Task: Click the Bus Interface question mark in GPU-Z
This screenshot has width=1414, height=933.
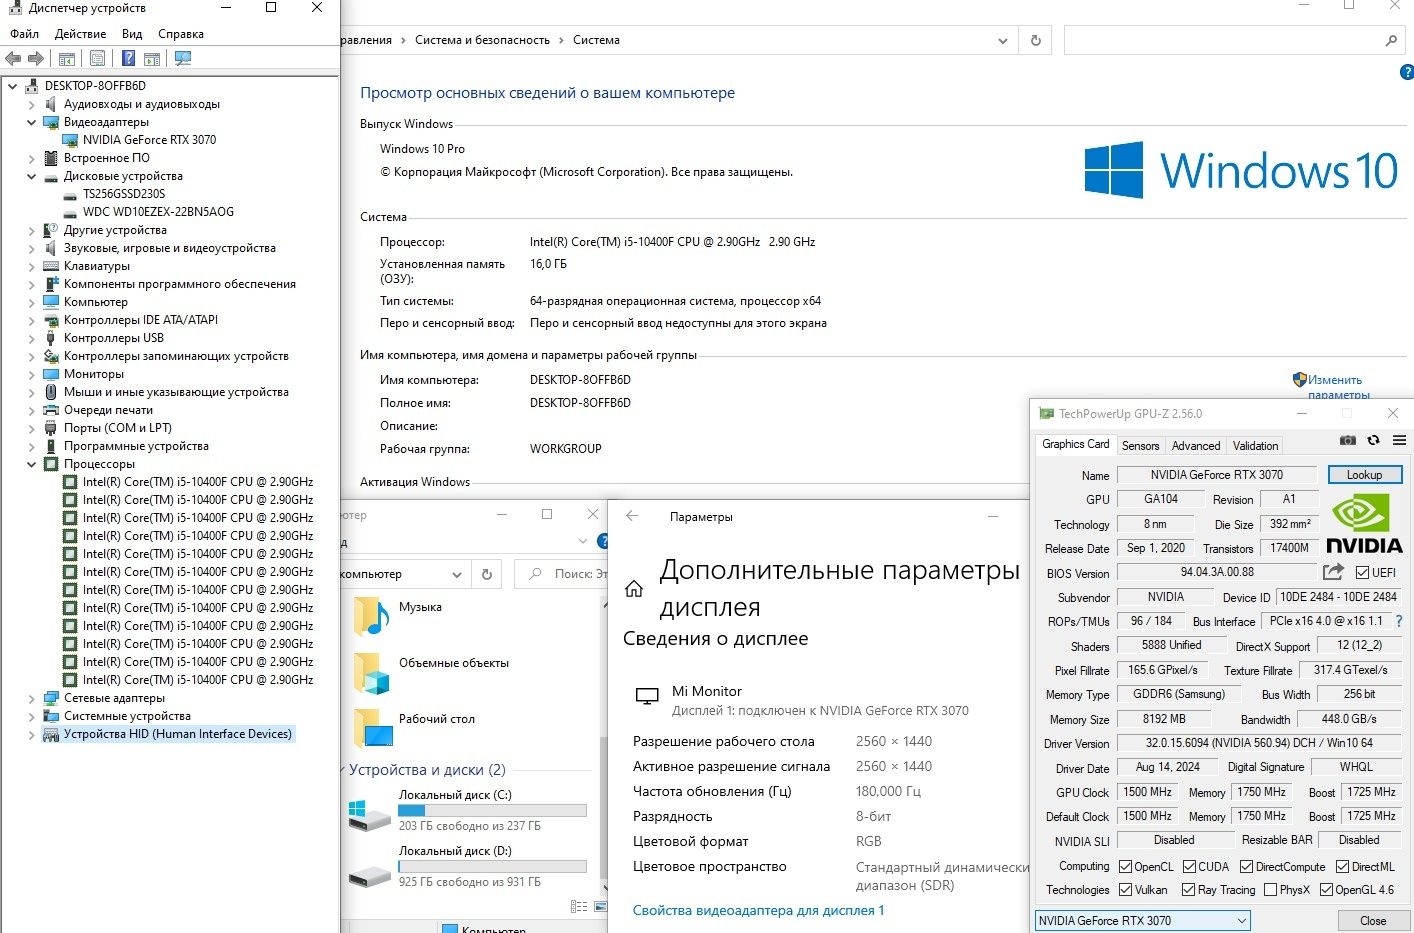Action: 1399,621
